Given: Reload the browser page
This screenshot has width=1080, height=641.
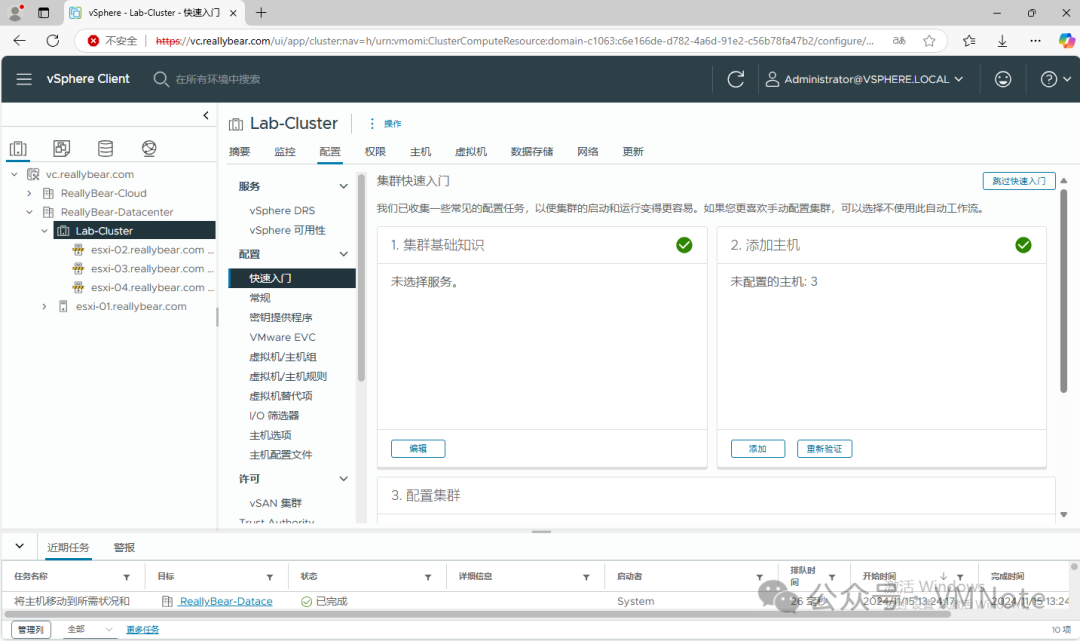Looking at the screenshot, I should click(52, 41).
